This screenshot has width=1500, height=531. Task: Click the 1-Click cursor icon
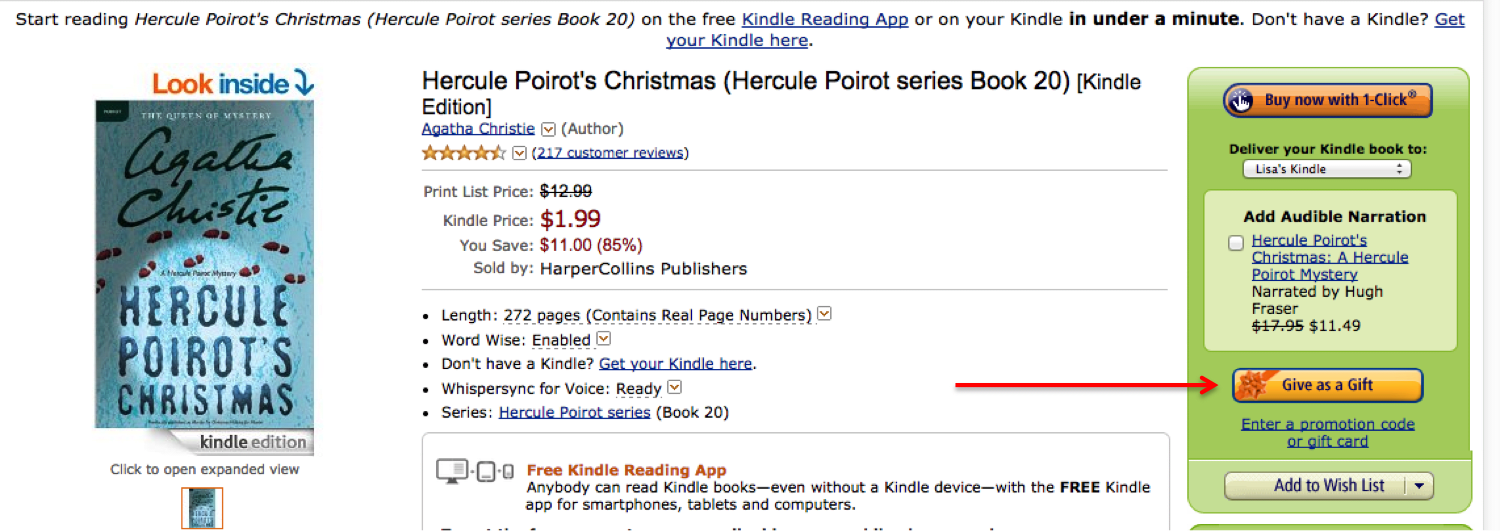[1241, 100]
